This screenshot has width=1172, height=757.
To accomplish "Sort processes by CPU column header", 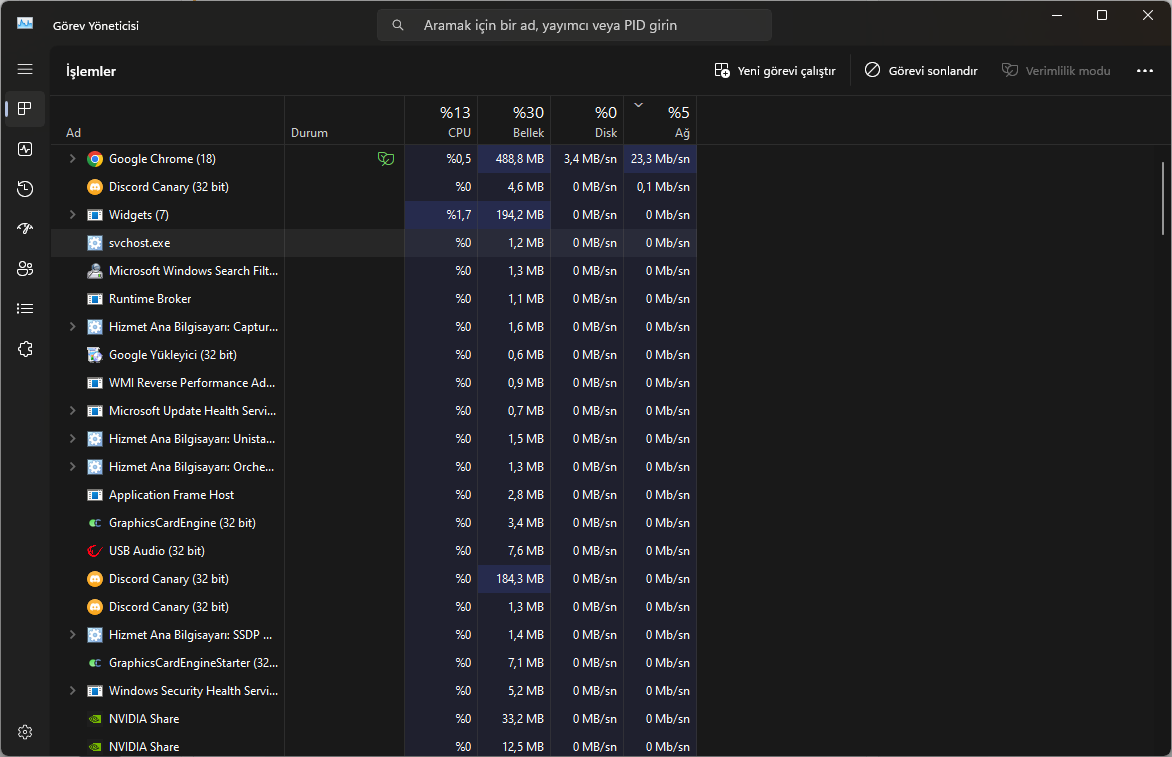I will (x=441, y=120).
